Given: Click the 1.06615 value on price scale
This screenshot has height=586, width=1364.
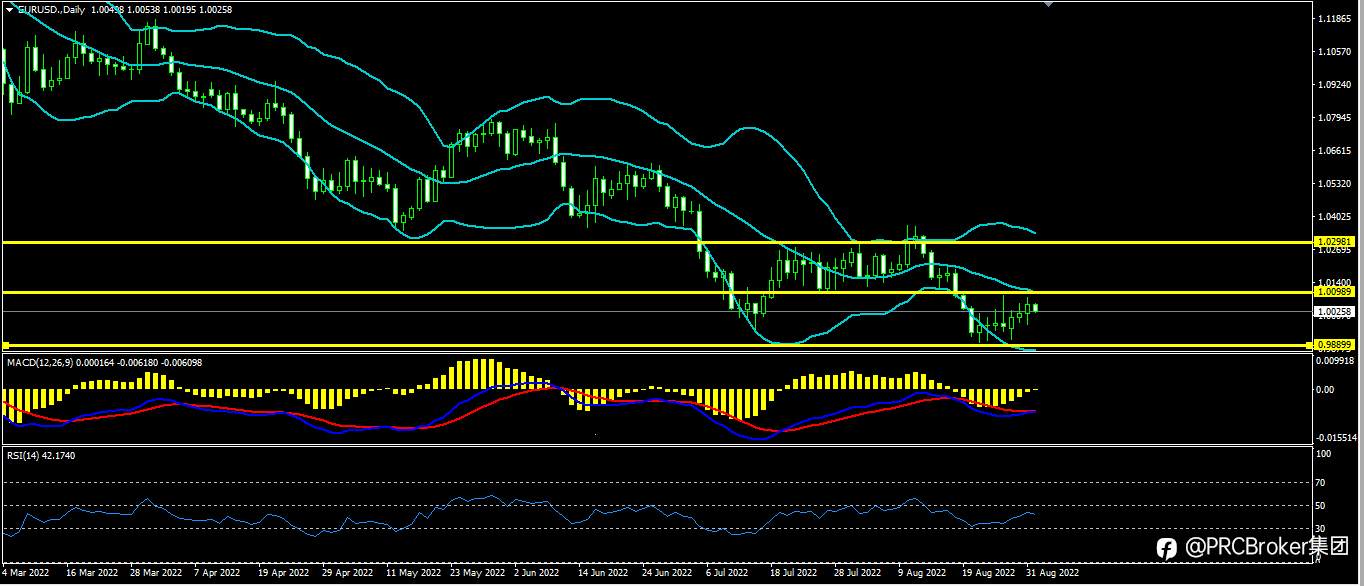Looking at the screenshot, I should [x=1336, y=151].
